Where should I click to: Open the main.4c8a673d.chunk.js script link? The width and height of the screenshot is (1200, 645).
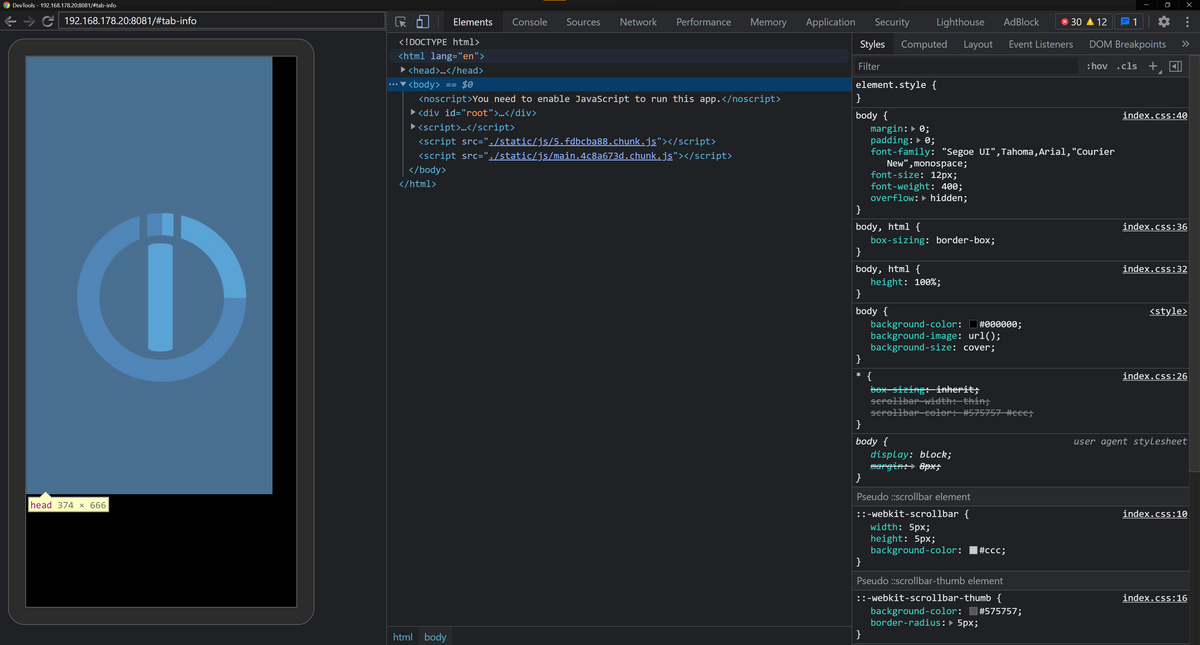[x=581, y=156]
